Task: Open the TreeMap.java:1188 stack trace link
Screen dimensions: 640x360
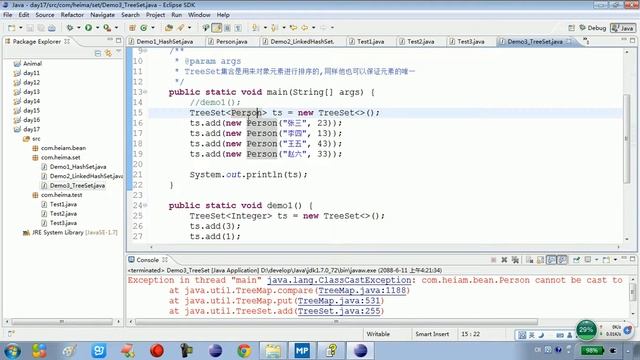Action: (x=362, y=291)
